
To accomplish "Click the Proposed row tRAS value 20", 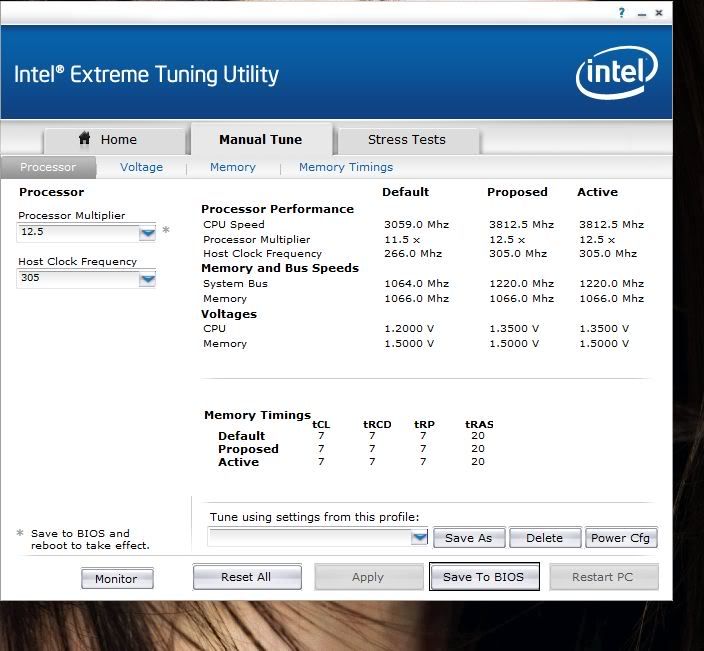I will (x=478, y=449).
